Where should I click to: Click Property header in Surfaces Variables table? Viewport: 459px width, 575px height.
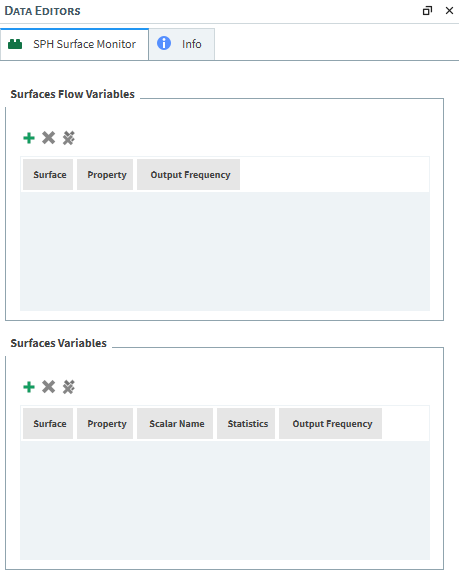click(x=105, y=424)
